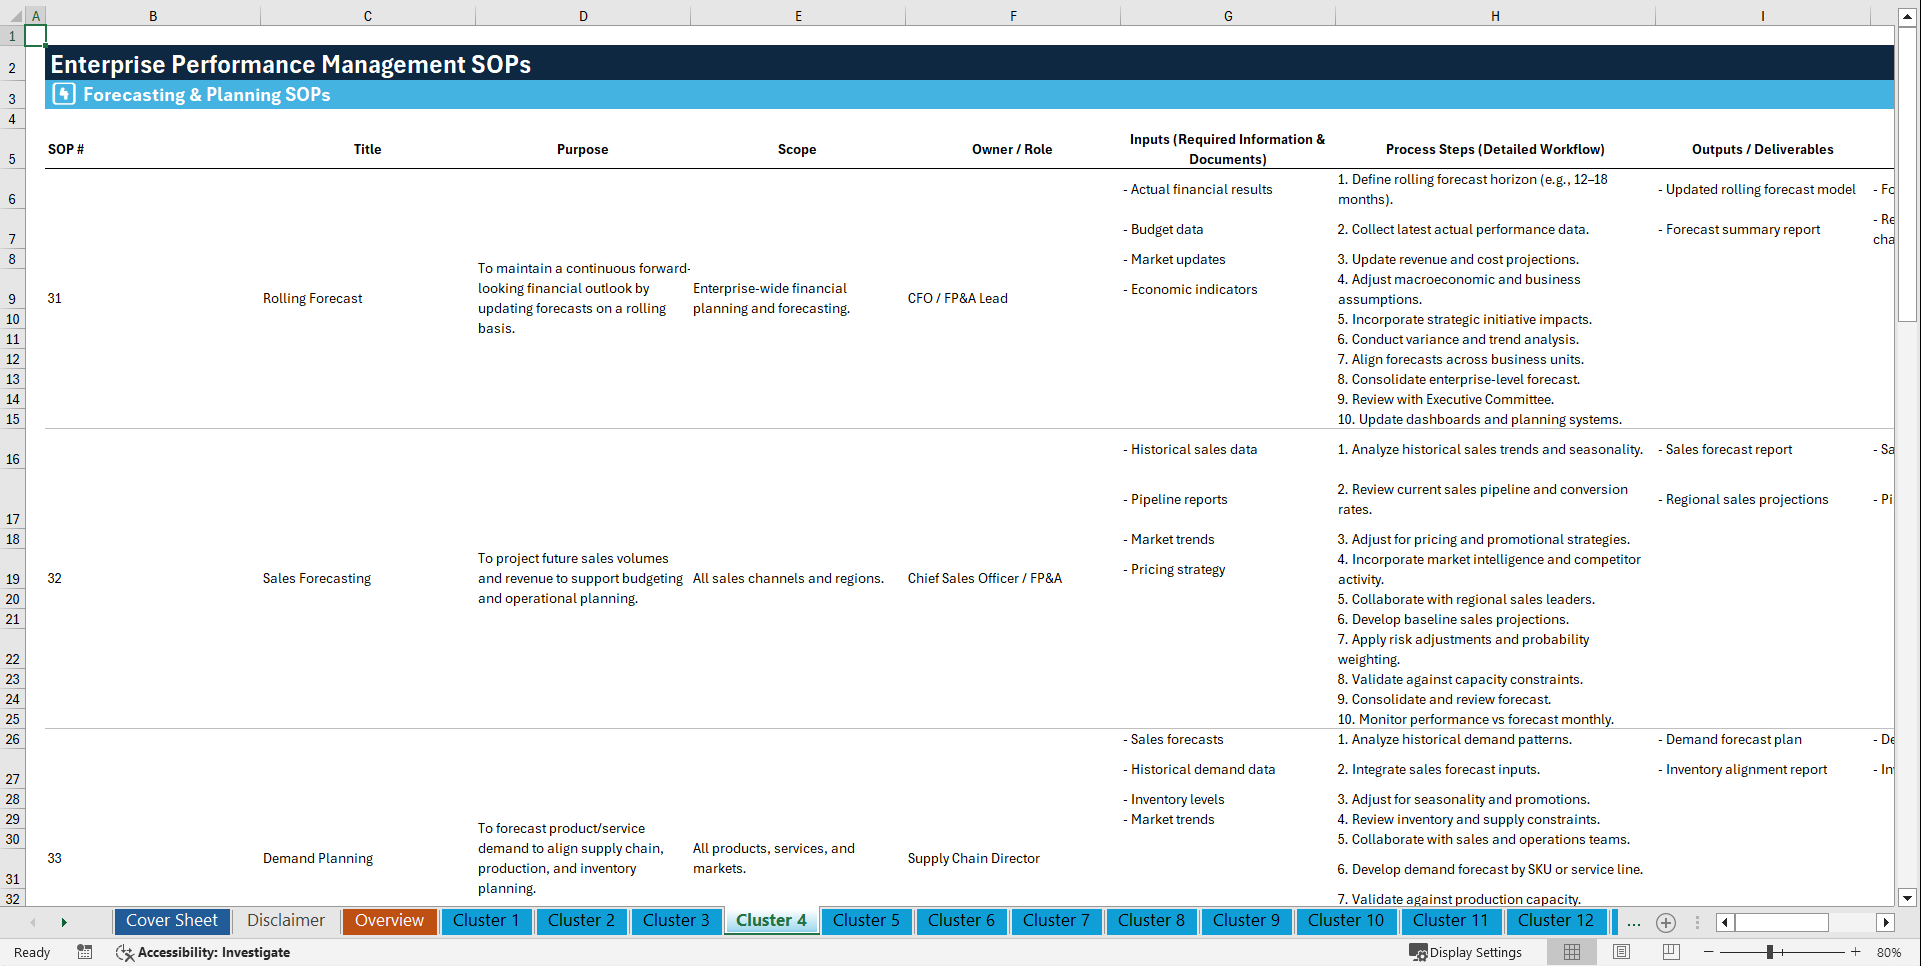The image size is (1921, 966).
Task: Open the hidden sheets list via ellipsis
Action: pyautogui.click(x=1634, y=922)
